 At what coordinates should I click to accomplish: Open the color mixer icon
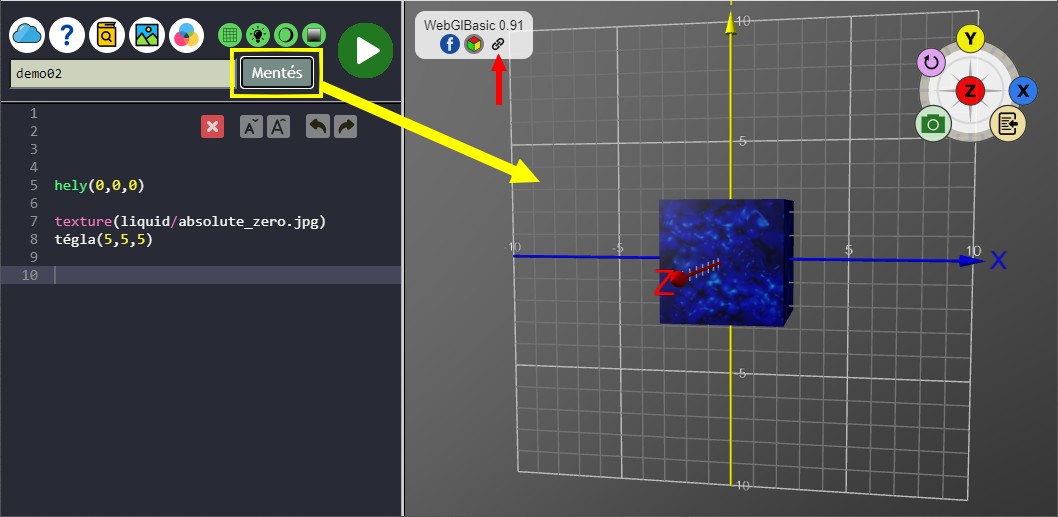[x=186, y=36]
